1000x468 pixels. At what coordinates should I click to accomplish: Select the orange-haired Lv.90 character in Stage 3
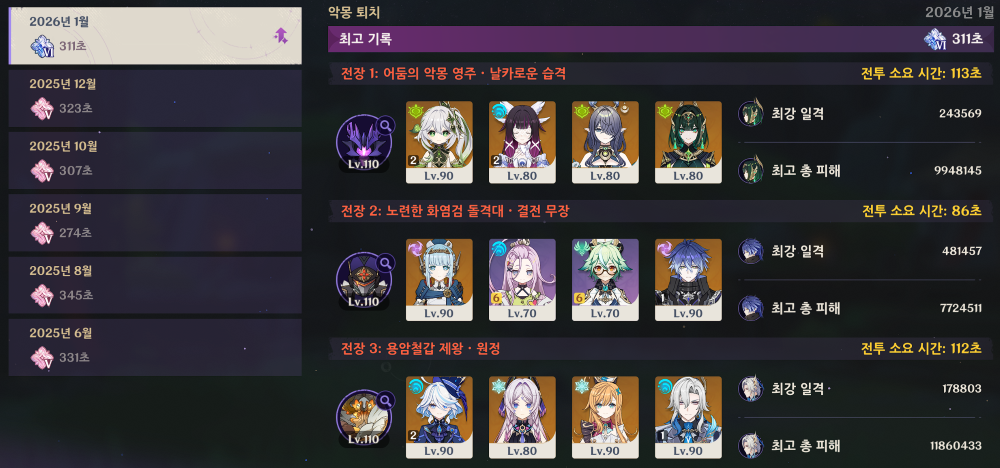(605, 418)
